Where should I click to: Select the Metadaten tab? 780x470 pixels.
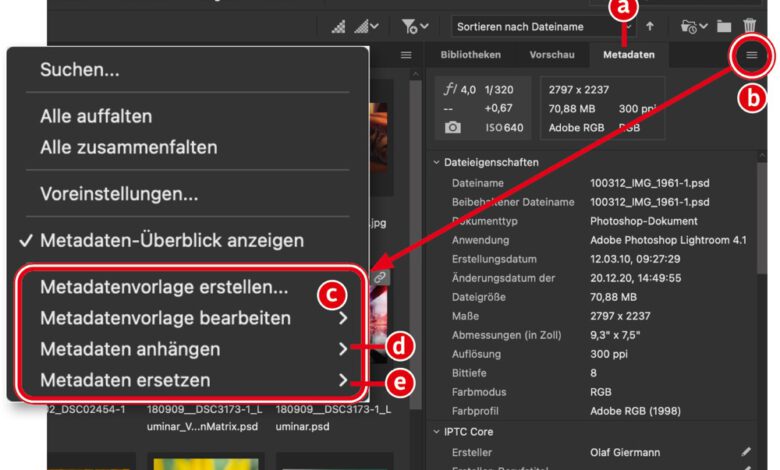629,55
